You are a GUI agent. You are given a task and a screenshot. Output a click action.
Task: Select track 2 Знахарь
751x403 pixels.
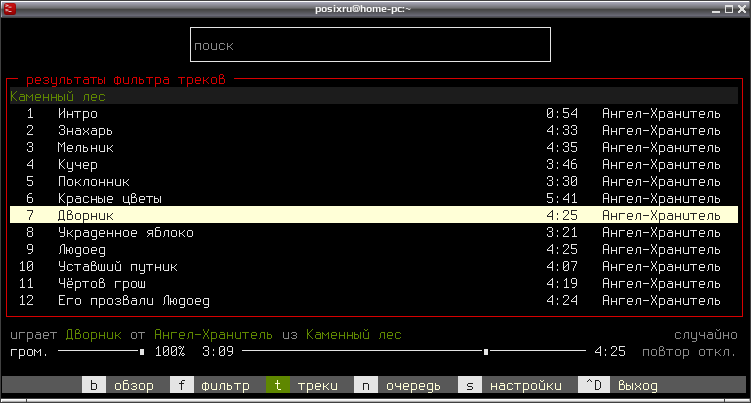click(374, 130)
